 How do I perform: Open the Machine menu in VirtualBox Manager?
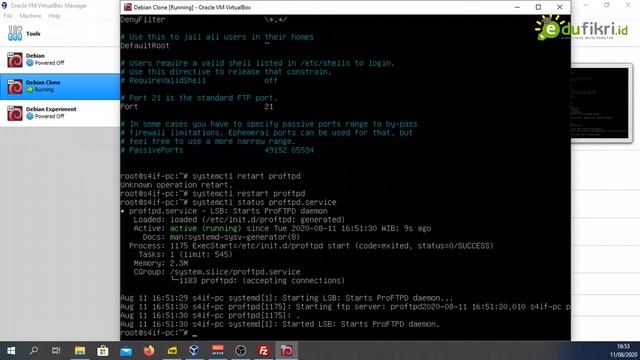point(31,16)
